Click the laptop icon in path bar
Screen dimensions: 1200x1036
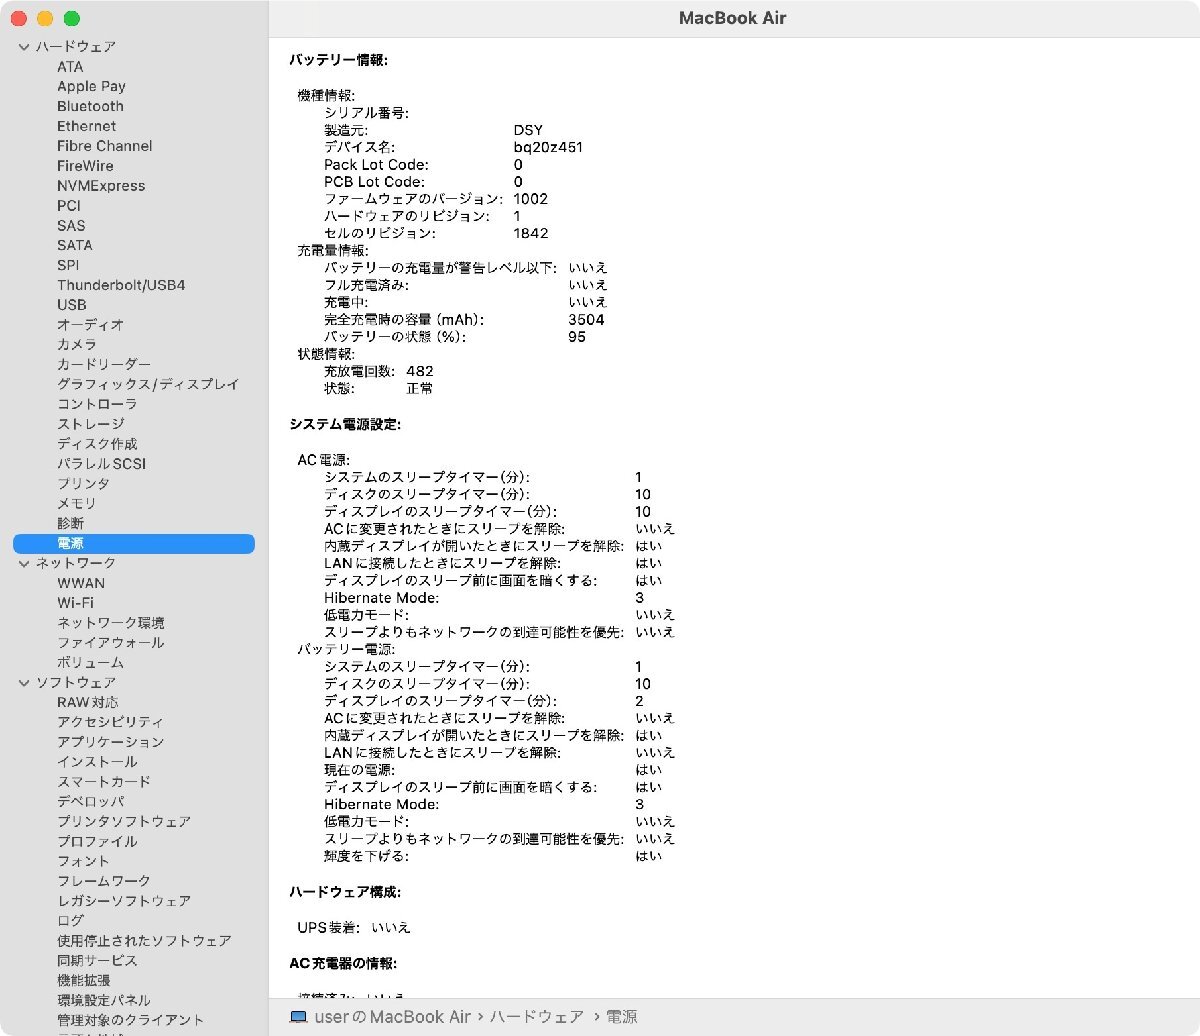298,1017
